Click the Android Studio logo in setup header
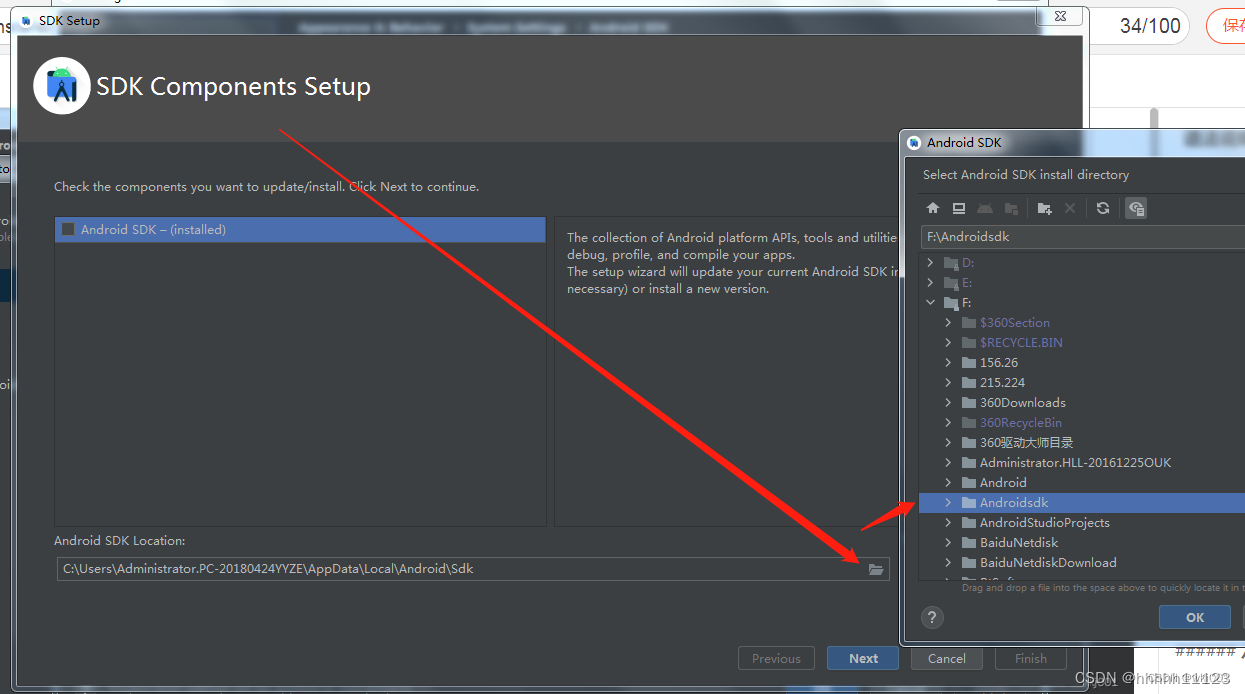Viewport: 1245px width, 694px height. pos(62,86)
